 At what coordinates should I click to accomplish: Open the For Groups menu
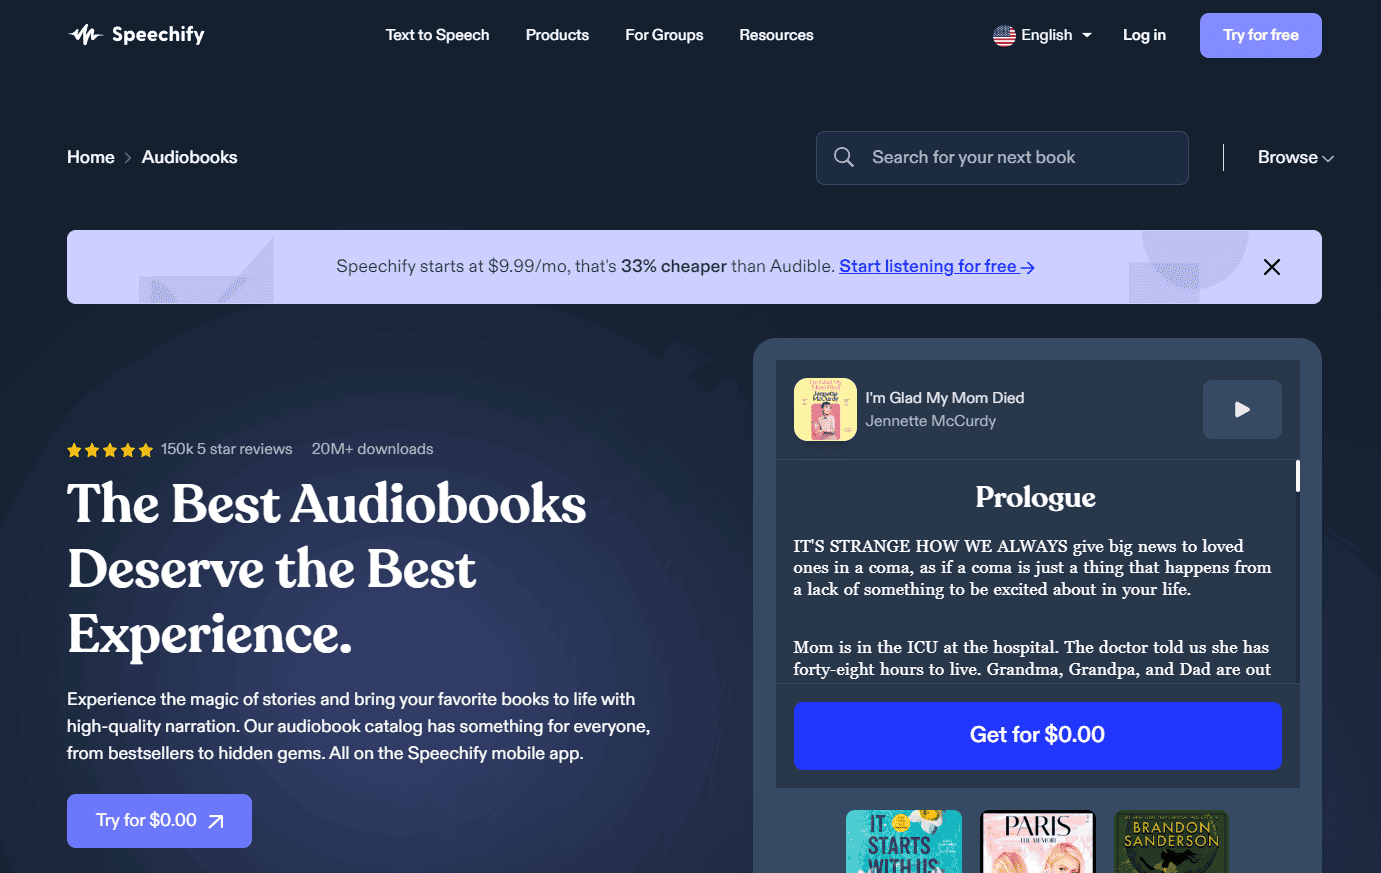coord(664,35)
